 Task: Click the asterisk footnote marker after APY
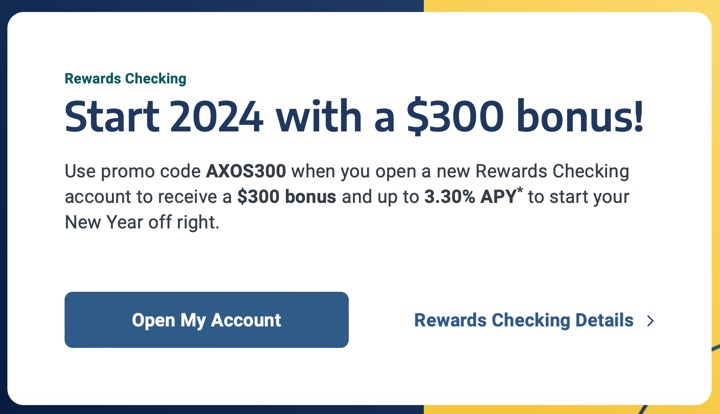click(x=520, y=190)
